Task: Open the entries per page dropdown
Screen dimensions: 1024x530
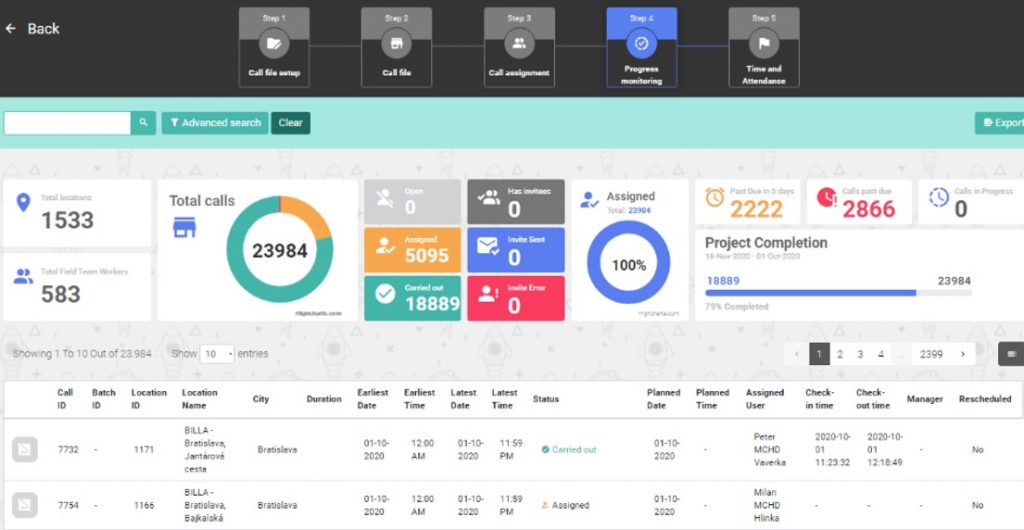Action: coord(217,354)
